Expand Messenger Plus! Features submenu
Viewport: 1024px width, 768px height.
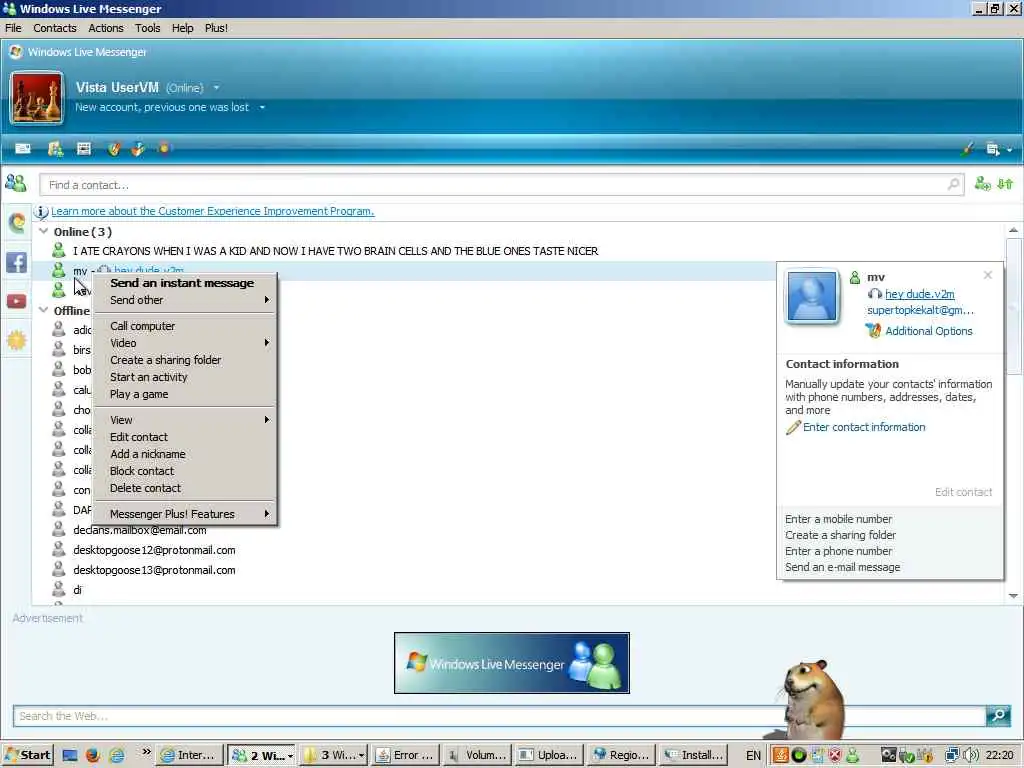tap(185, 514)
